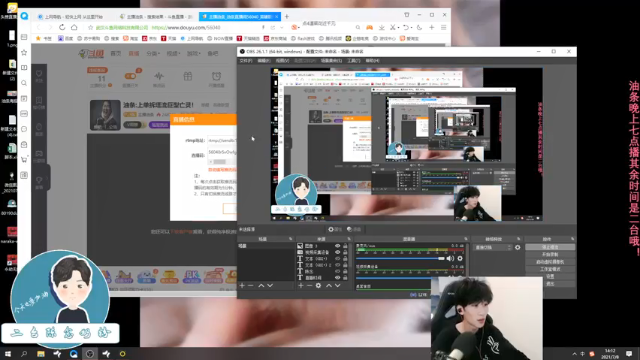
Task: Expand 视频 dropdown in Douyu navigation
Action: (173, 53)
